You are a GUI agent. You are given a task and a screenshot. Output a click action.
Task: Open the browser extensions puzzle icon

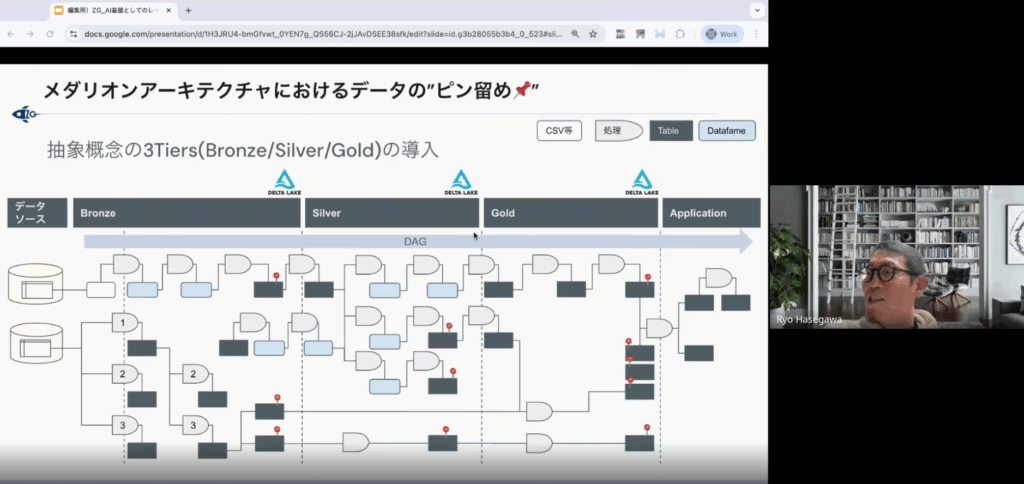[x=680, y=33]
